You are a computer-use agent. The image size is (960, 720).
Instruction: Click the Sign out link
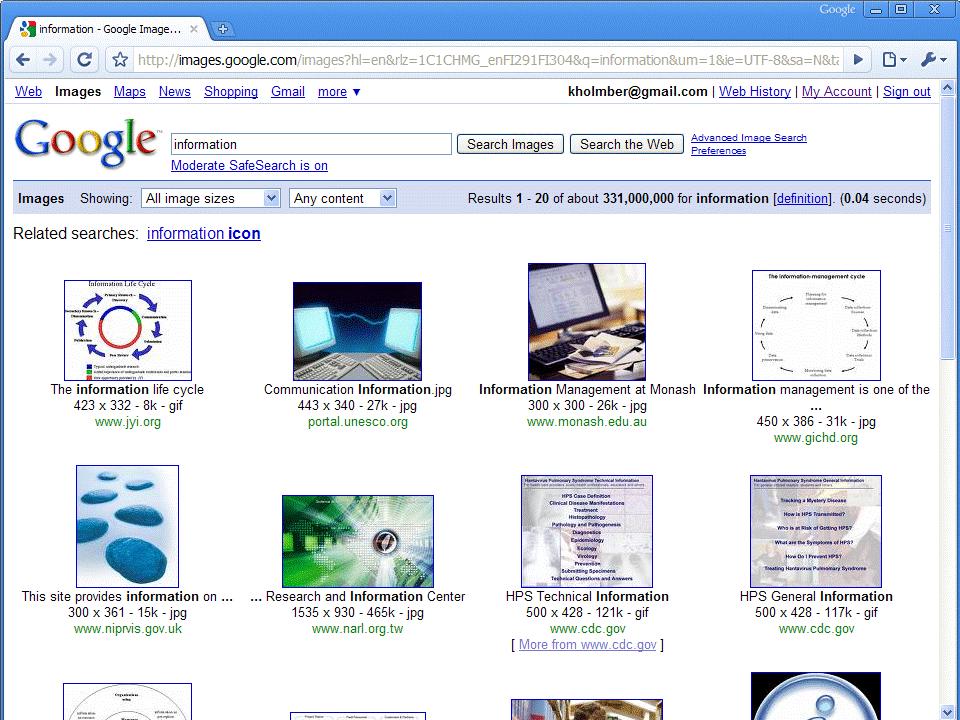click(907, 92)
